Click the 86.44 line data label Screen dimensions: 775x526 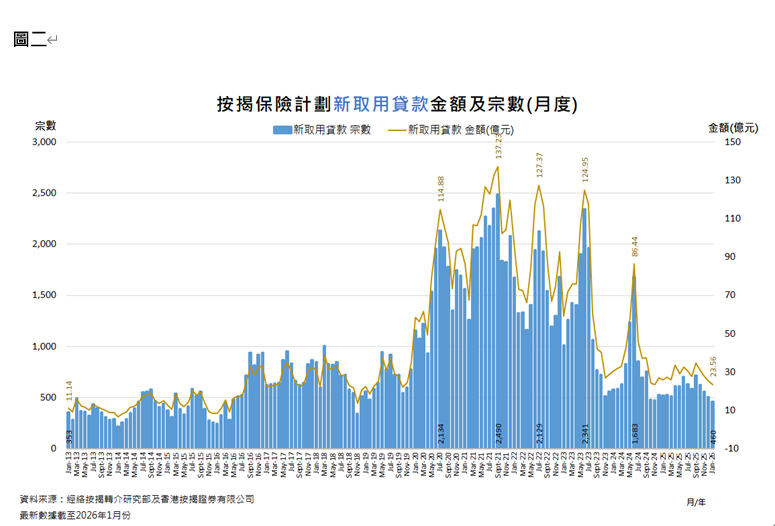coord(634,247)
